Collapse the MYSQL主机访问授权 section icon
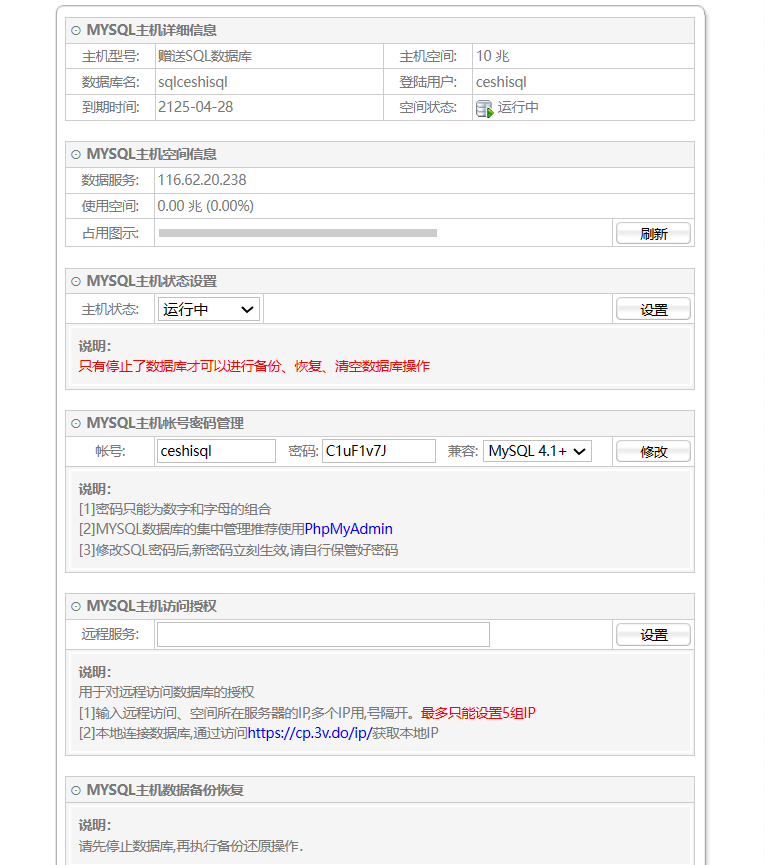This screenshot has height=865, width=765. (x=76, y=607)
